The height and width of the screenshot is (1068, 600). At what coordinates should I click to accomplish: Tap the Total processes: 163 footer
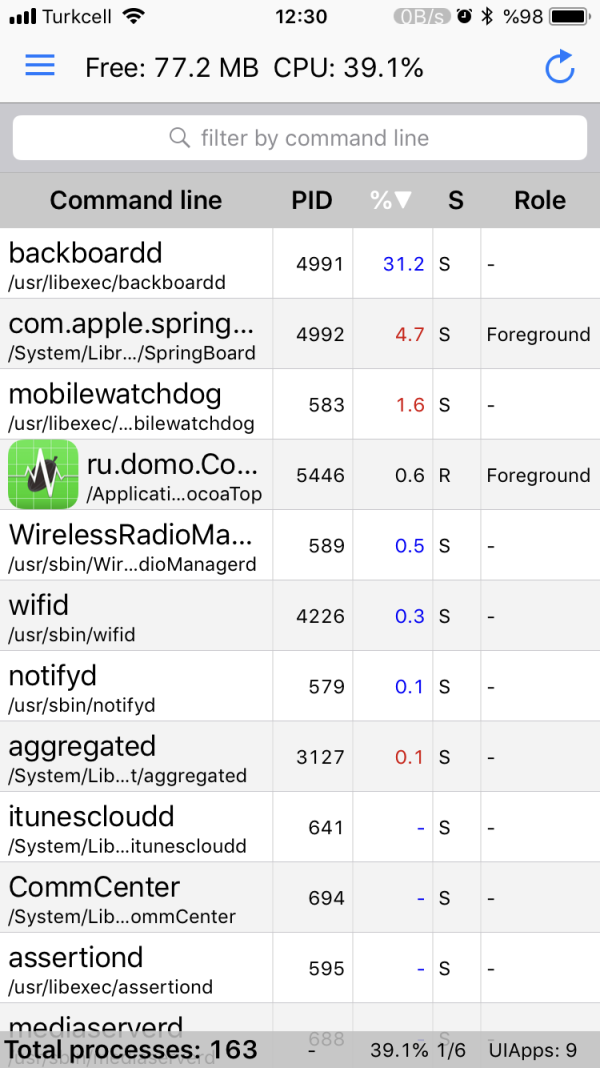pyautogui.click(x=132, y=1050)
